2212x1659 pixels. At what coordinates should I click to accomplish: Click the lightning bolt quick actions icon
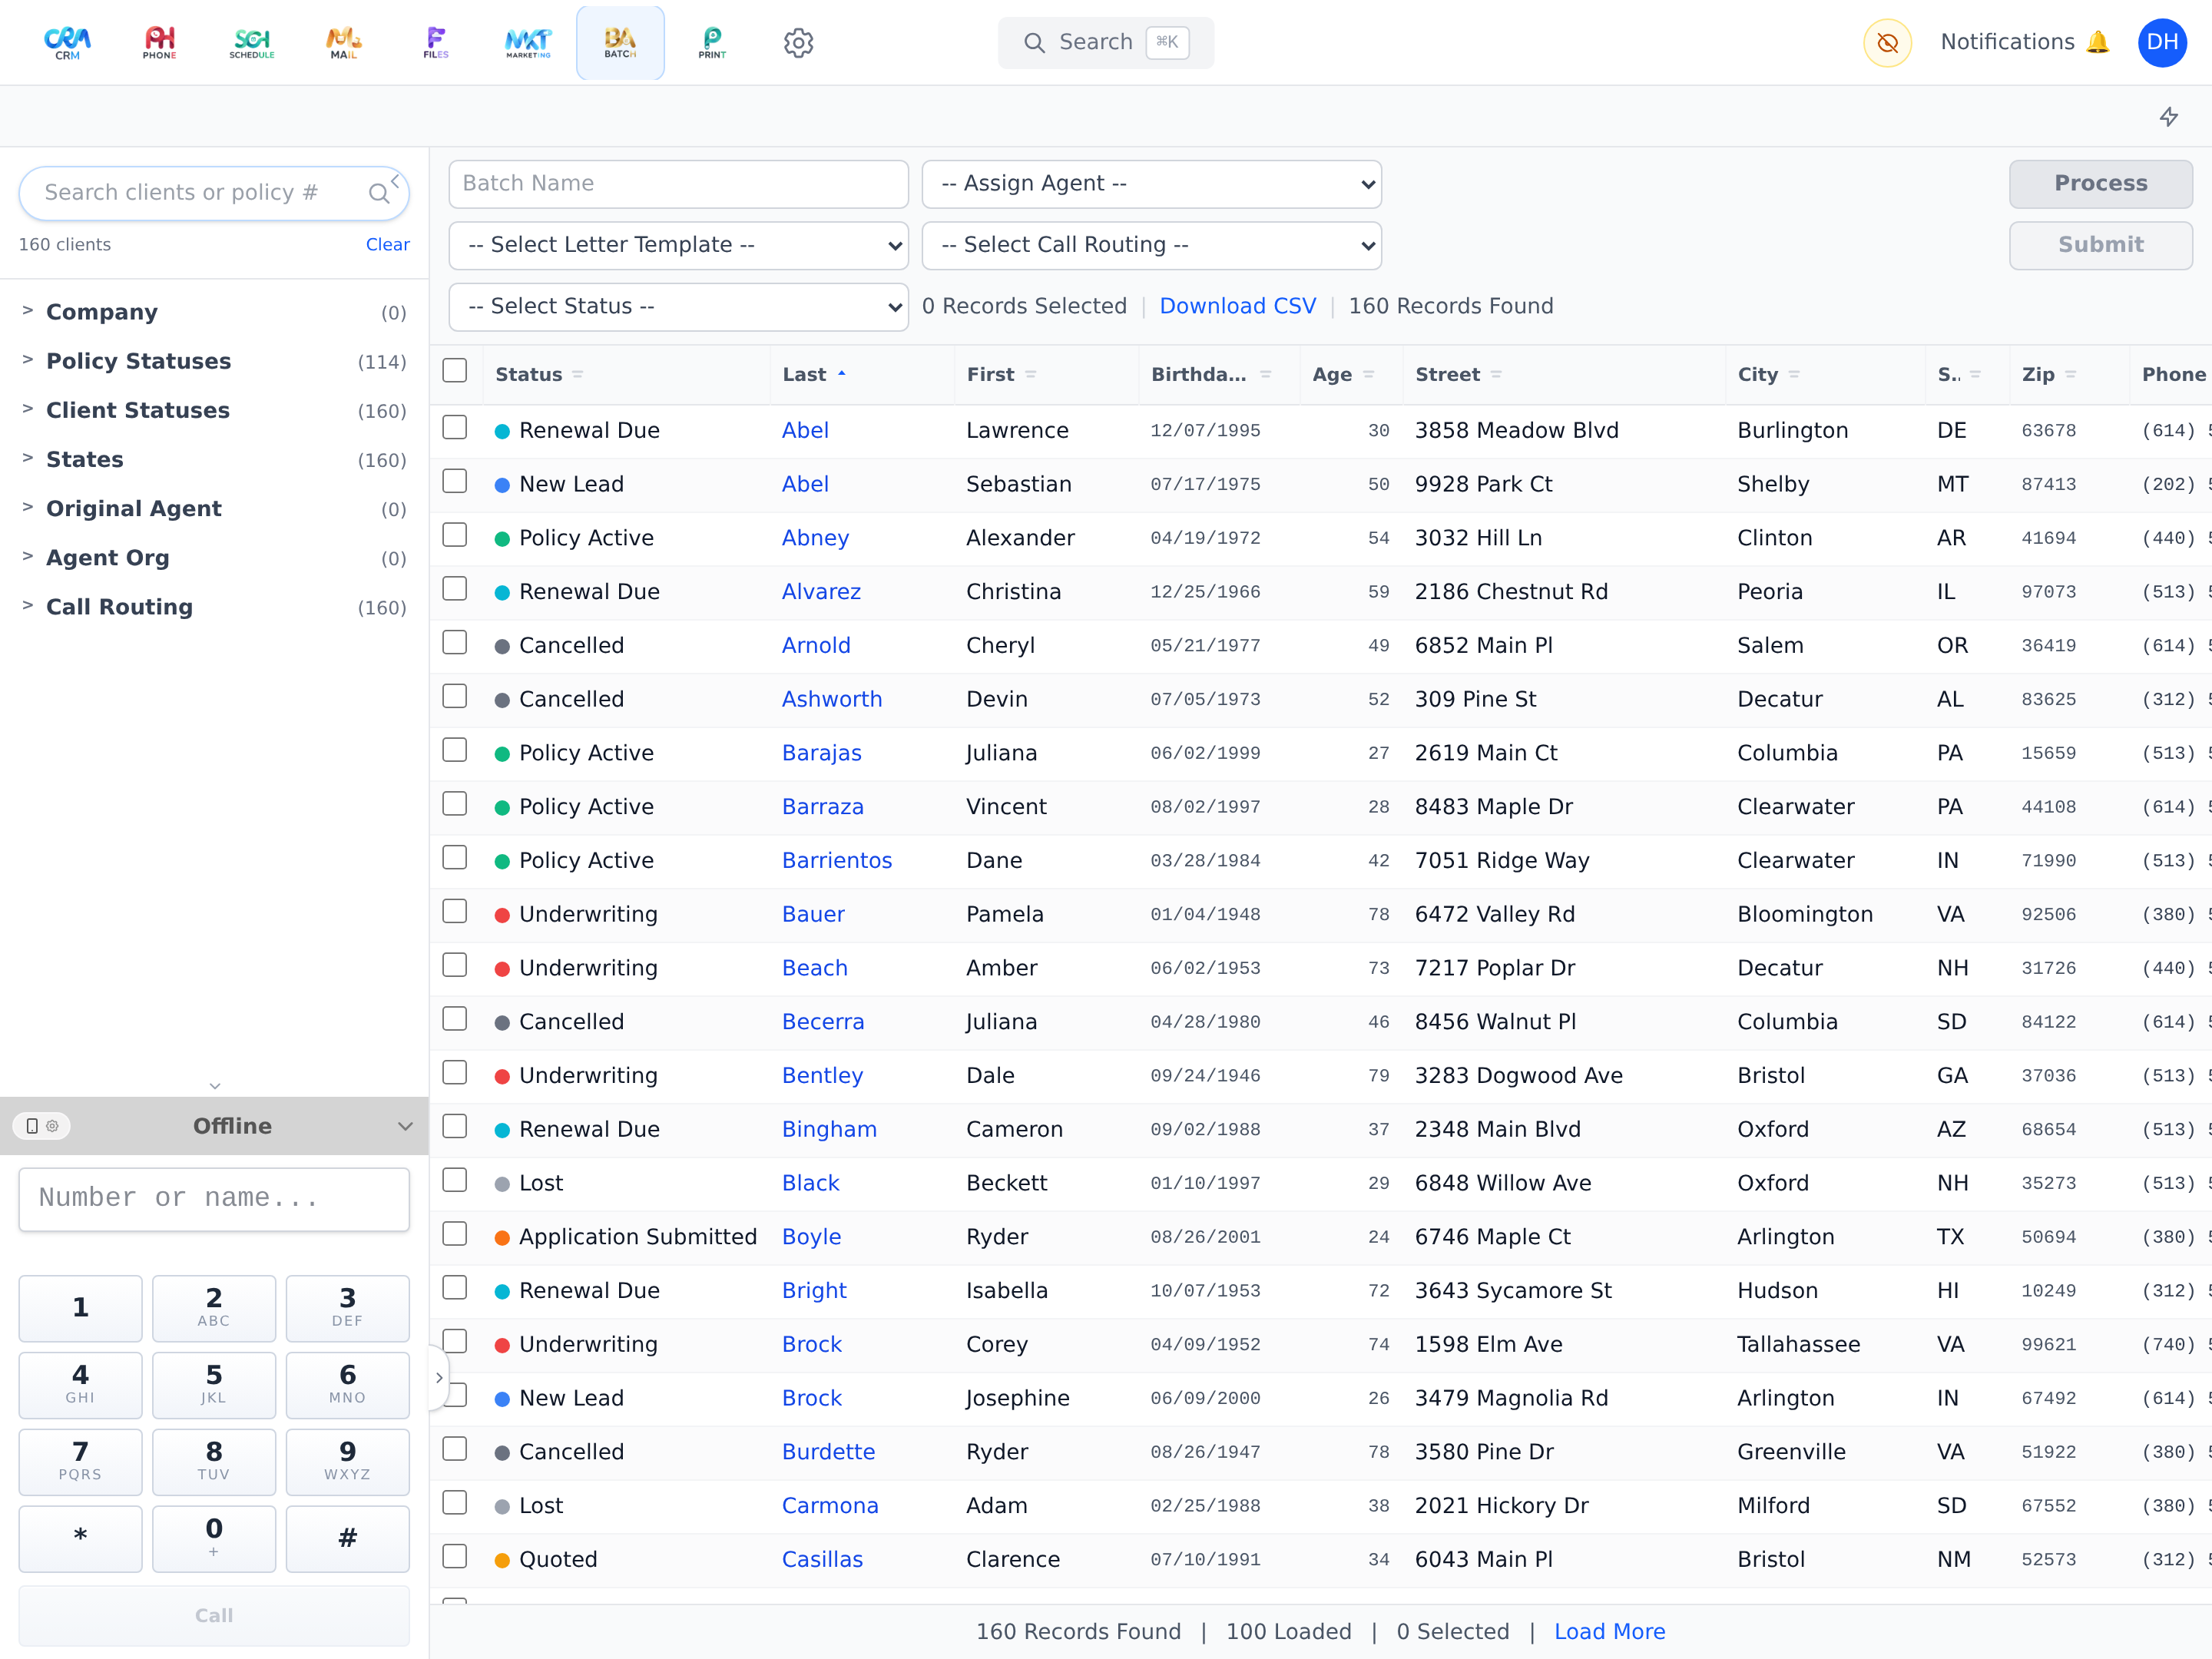[2168, 116]
